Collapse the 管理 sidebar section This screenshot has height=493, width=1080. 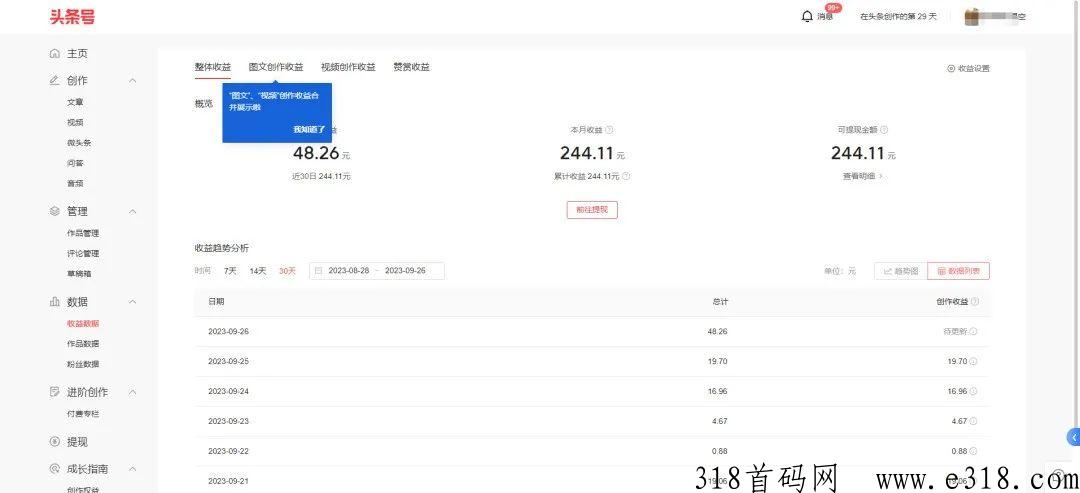coord(133,211)
